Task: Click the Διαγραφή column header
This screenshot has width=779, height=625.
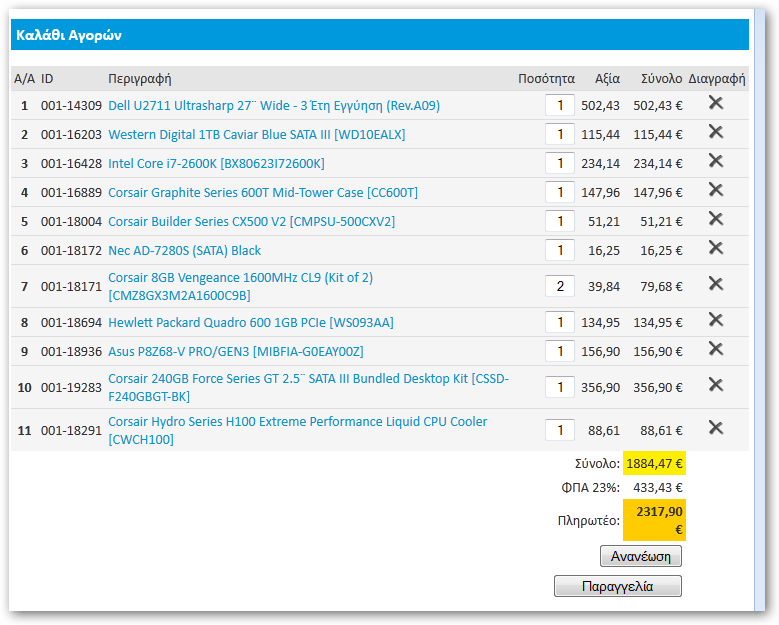Action: [x=716, y=79]
